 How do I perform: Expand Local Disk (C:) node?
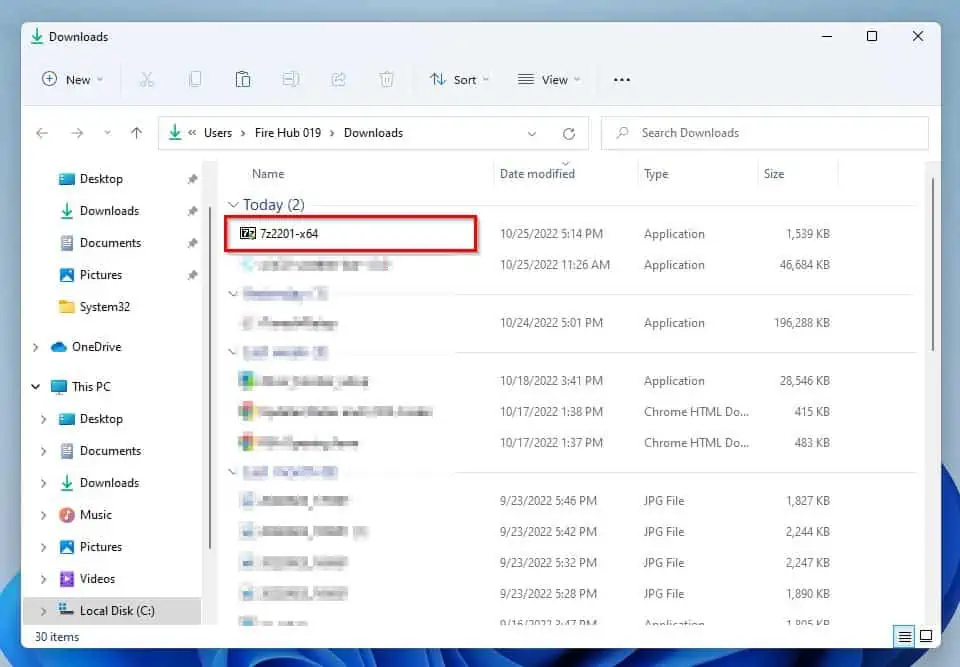click(43, 611)
